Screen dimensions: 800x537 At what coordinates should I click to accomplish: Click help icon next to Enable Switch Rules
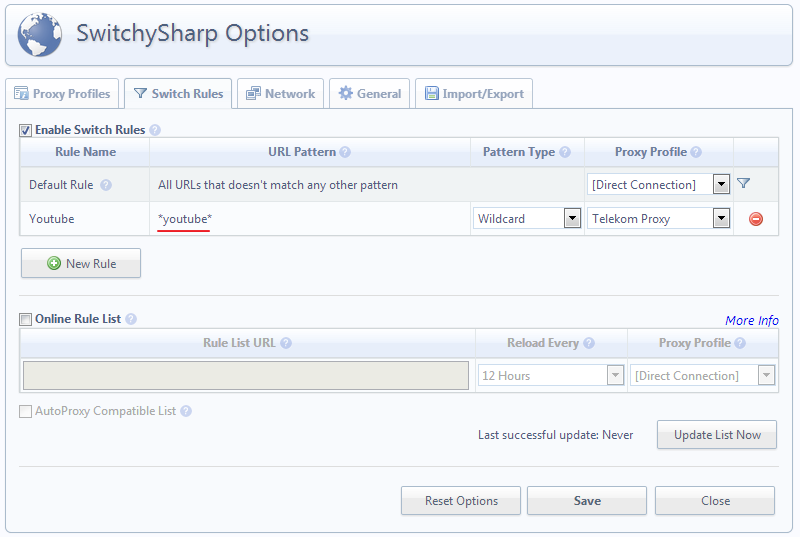pos(155,130)
